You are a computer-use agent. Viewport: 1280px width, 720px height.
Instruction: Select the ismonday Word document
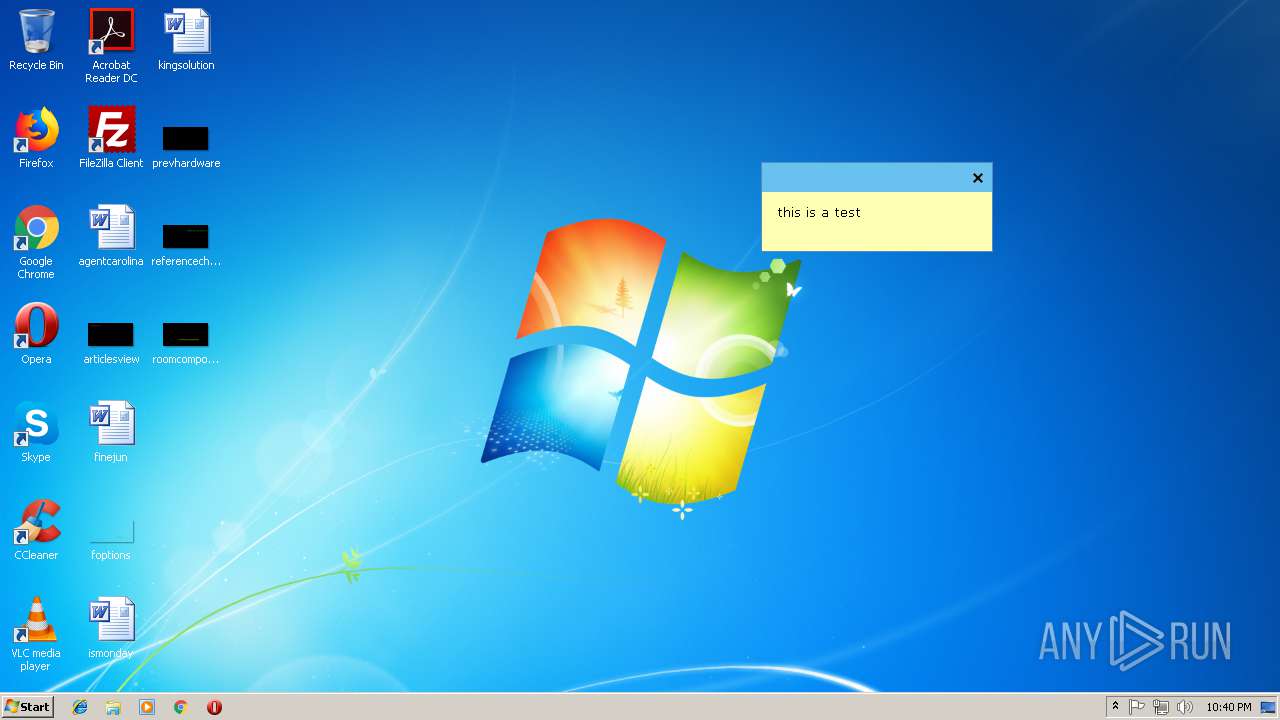coord(111,628)
